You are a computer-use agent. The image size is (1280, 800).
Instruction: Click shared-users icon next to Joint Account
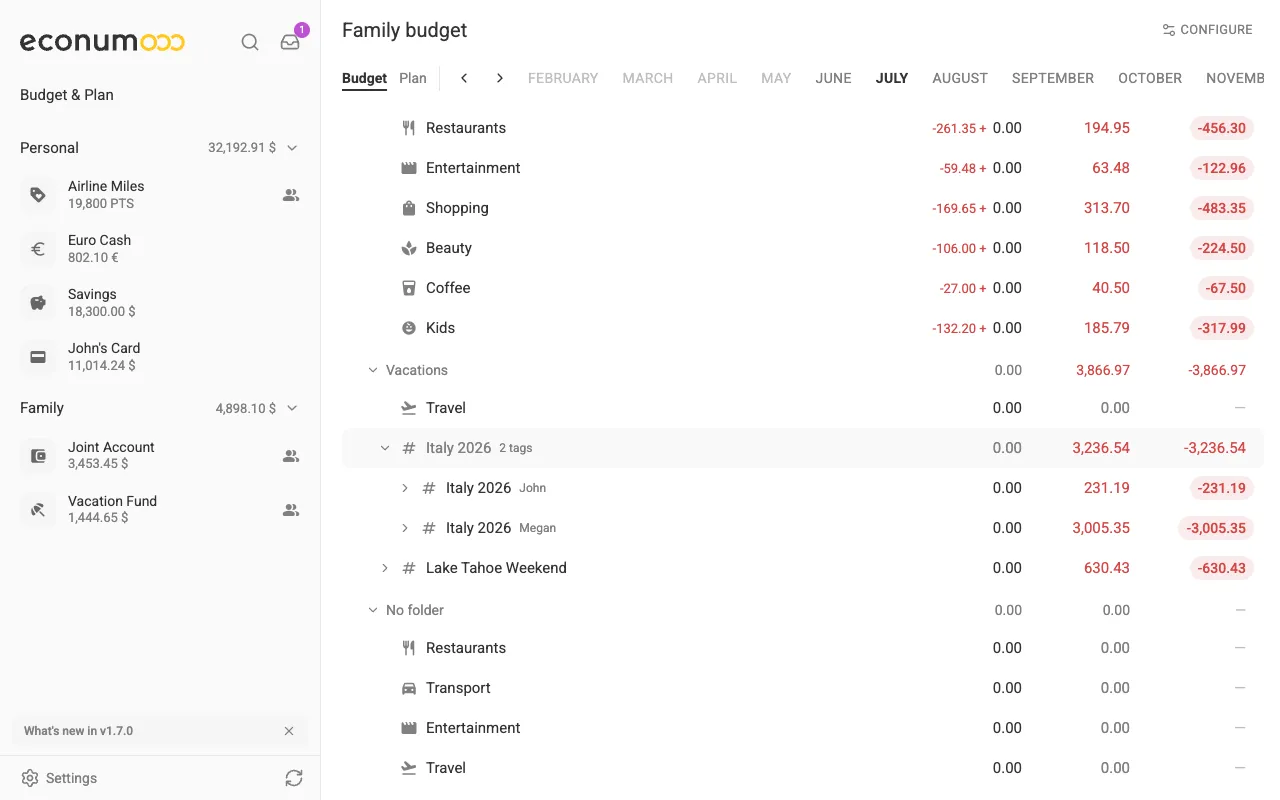[x=291, y=456]
